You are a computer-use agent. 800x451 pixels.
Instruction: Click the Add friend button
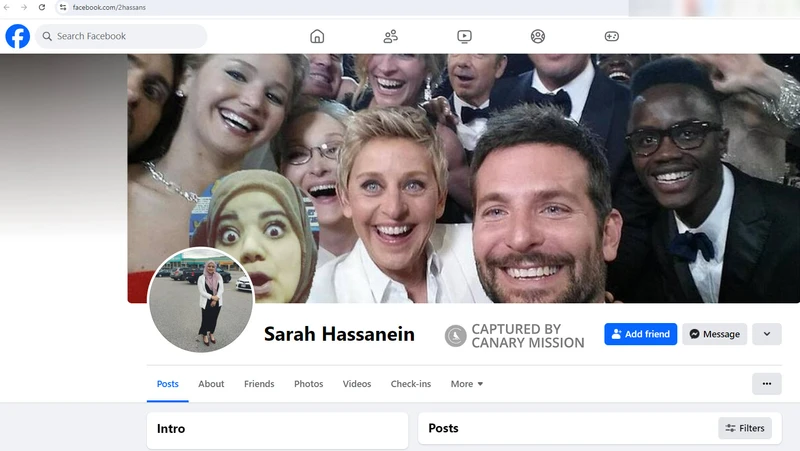click(640, 334)
